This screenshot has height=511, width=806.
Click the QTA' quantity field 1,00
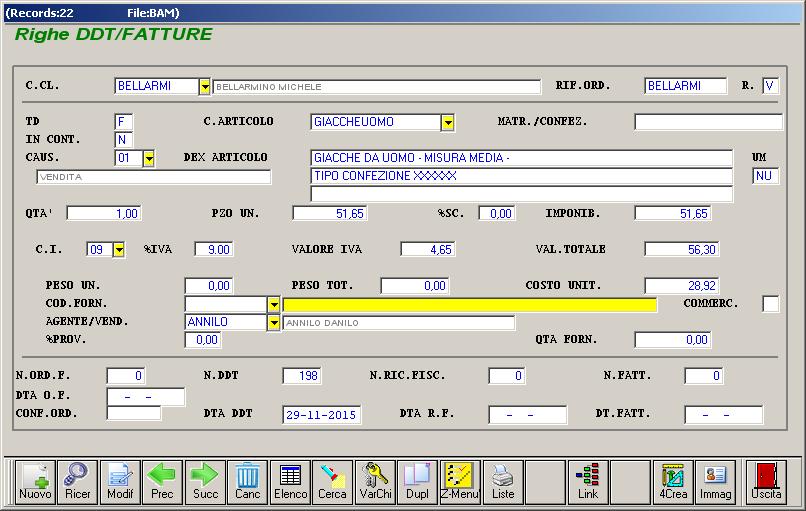pos(104,213)
